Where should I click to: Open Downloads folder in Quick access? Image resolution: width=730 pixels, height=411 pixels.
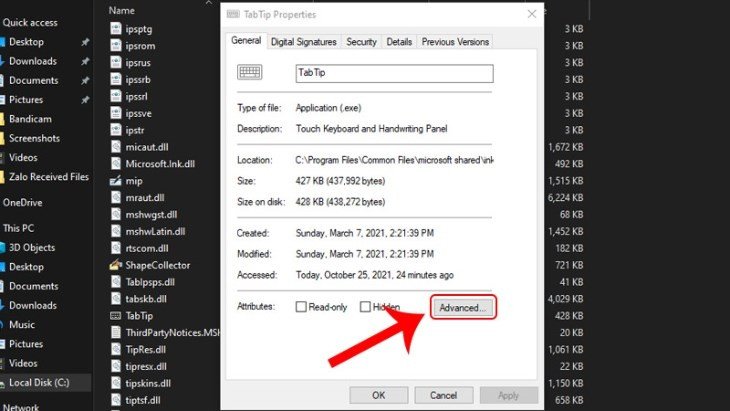click(x=33, y=61)
